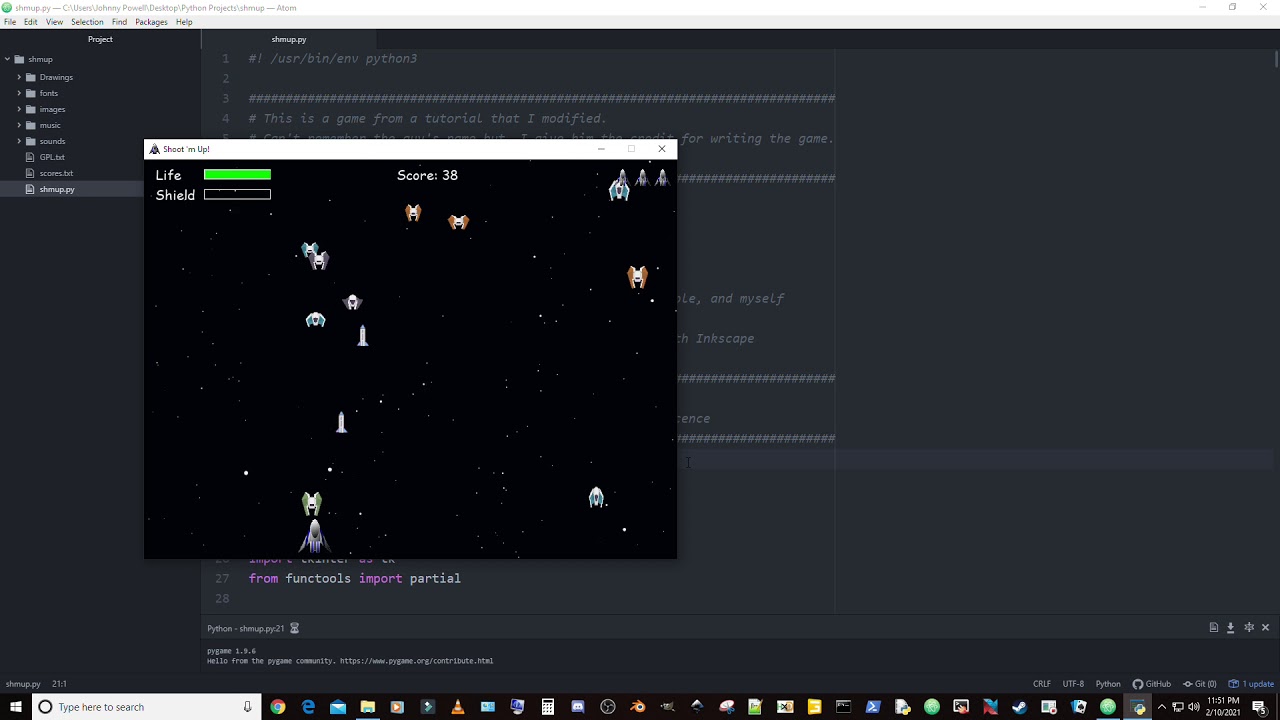Click the pygame window snake icon

coord(154,149)
